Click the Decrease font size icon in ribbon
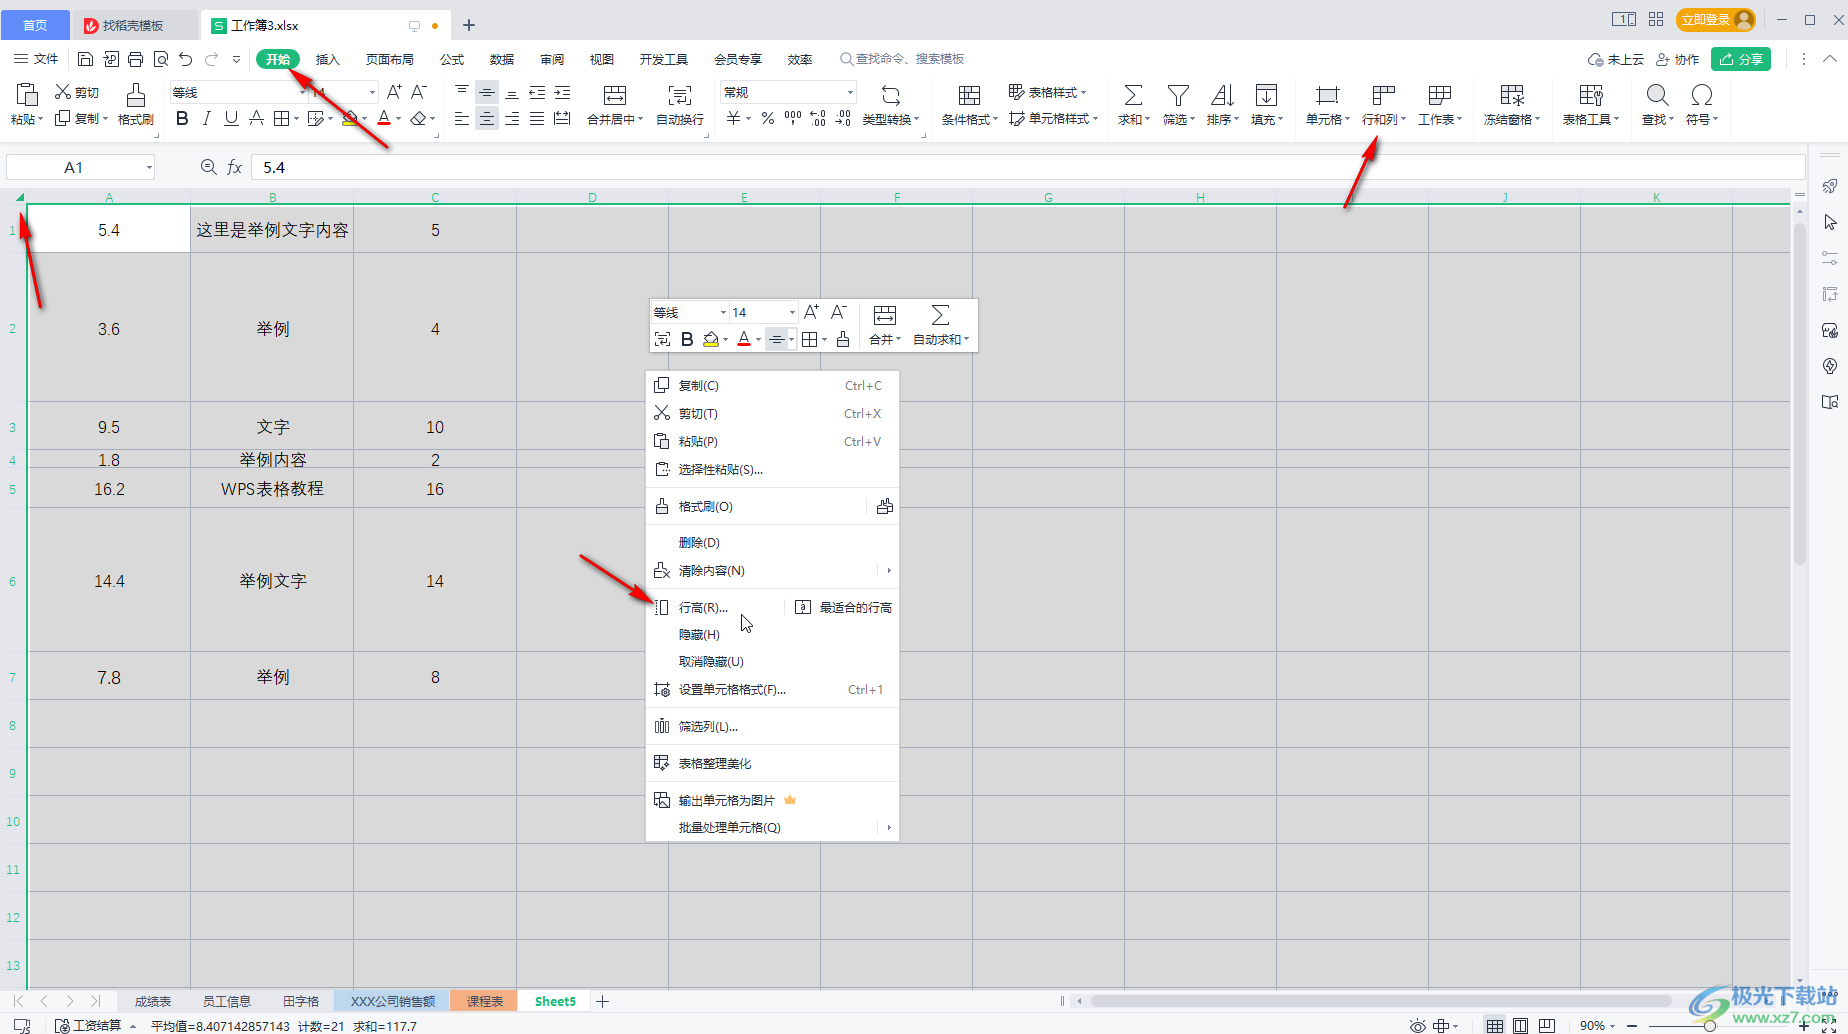The width and height of the screenshot is (1848, 1034). pos(419,92)
